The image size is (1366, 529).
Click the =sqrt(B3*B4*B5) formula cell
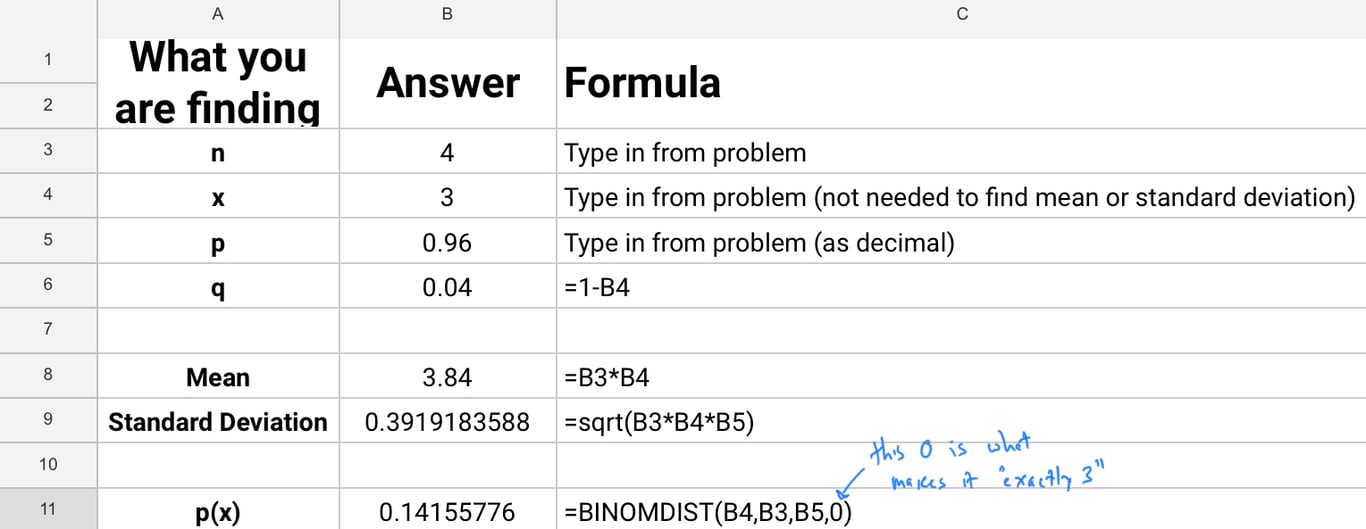pos(659,422)
